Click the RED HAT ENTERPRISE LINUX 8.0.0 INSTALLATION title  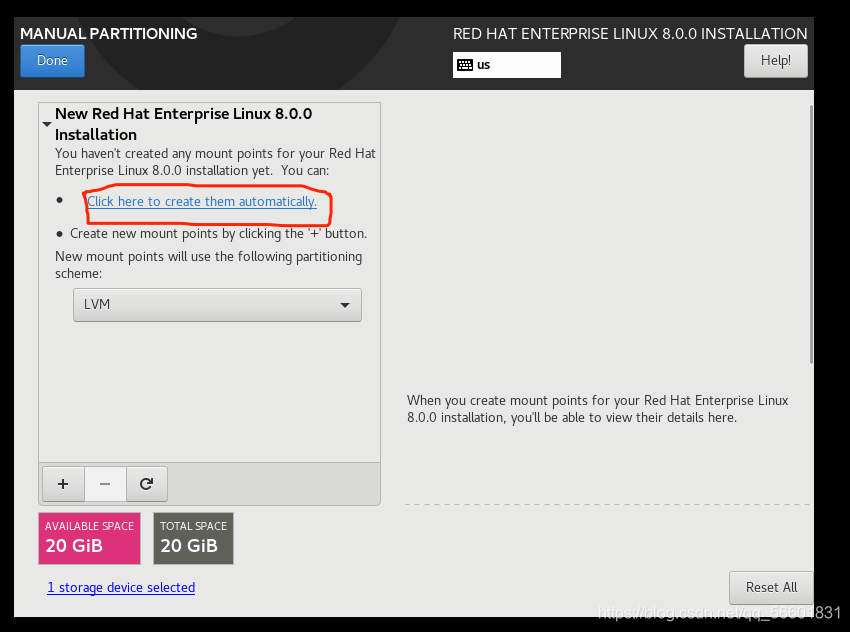point(630,34)
